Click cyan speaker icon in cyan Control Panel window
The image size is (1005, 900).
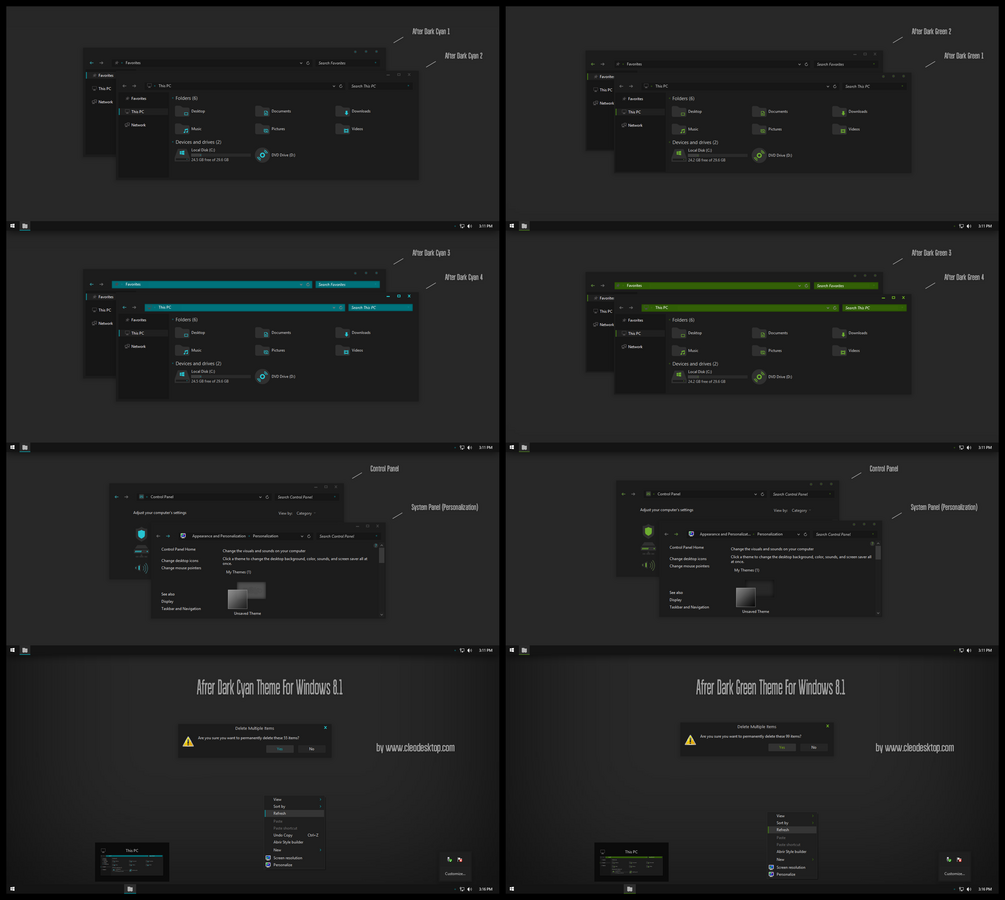(142, 568)
